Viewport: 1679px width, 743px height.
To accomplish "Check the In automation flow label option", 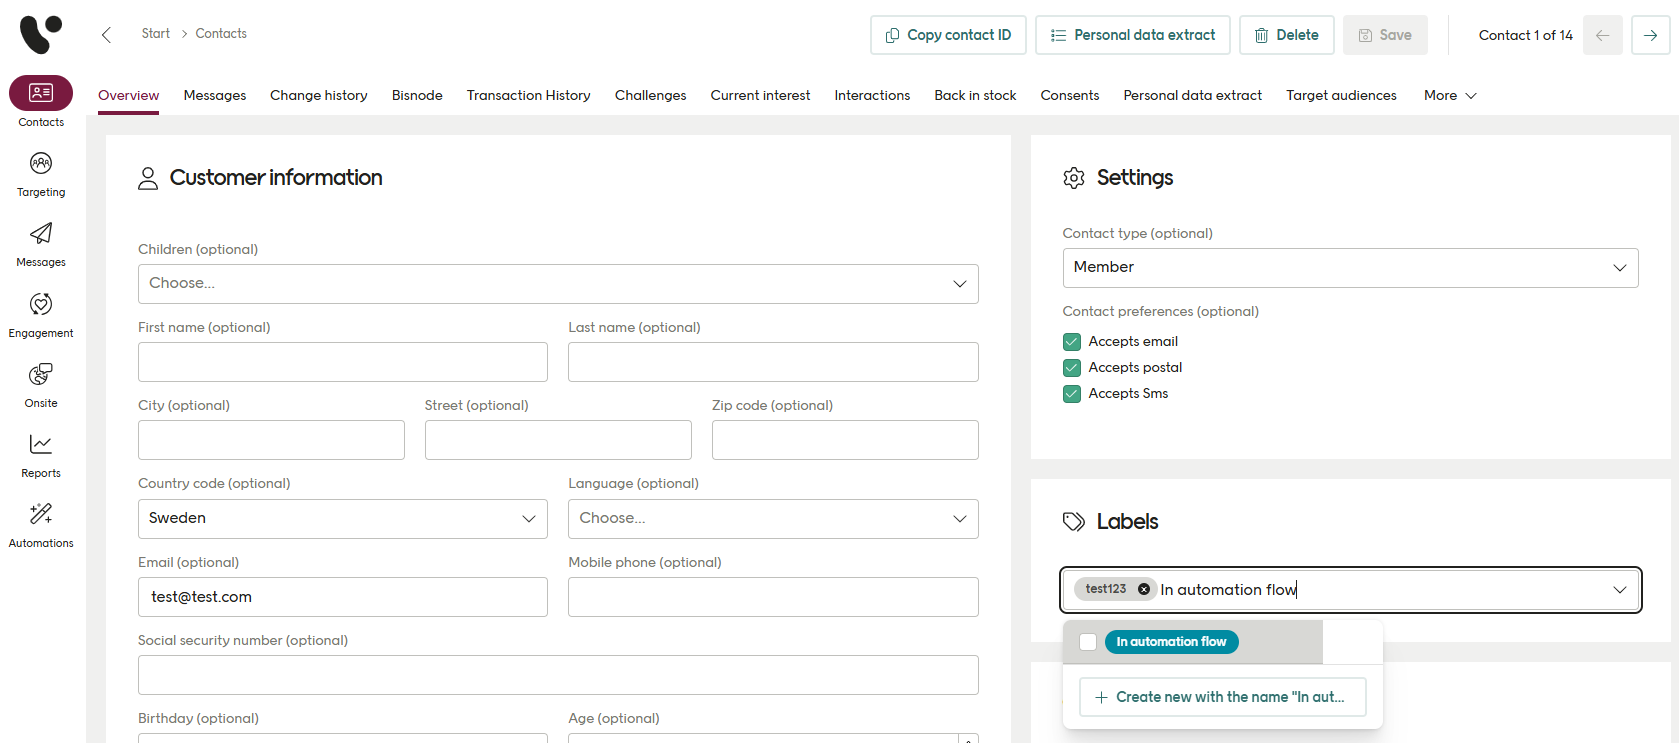I will tap(1088, 642).
